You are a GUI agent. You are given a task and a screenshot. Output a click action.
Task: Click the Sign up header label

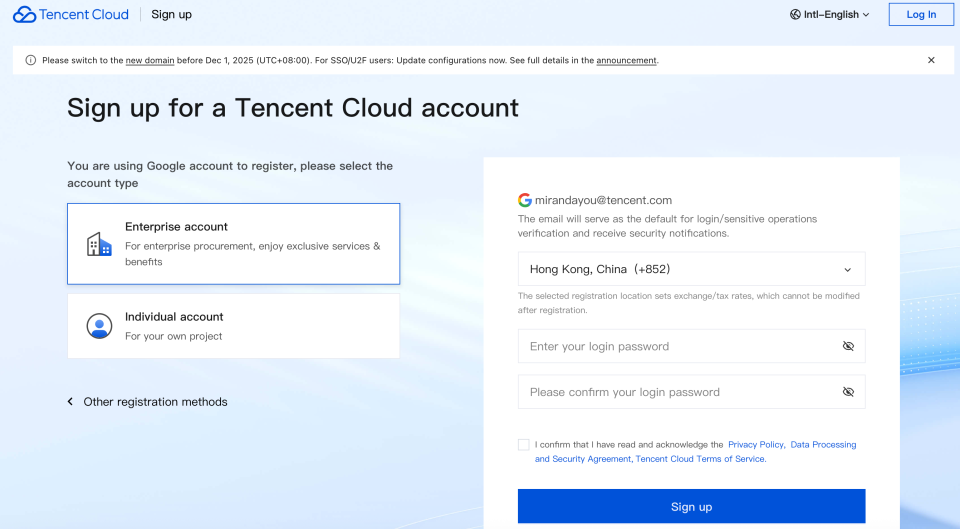coord(171,15)
